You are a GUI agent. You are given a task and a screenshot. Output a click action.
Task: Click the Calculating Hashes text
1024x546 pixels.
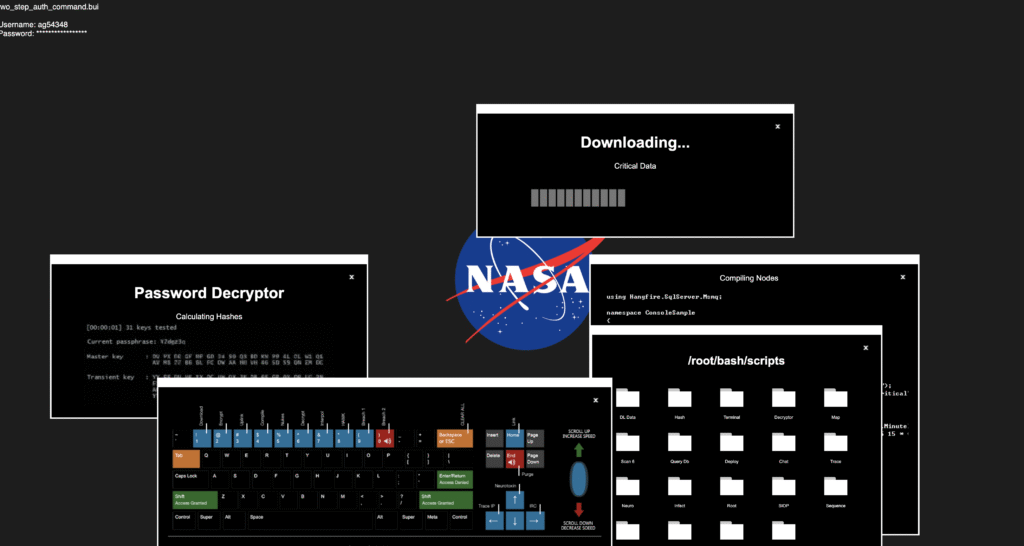[x=209, y=316]
